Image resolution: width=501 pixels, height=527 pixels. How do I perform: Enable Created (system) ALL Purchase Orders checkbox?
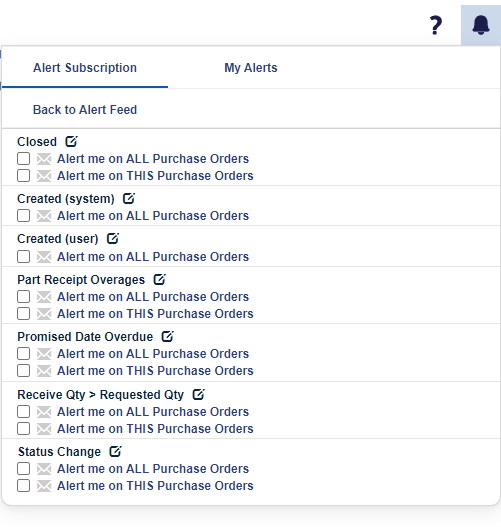pos(24,215)
